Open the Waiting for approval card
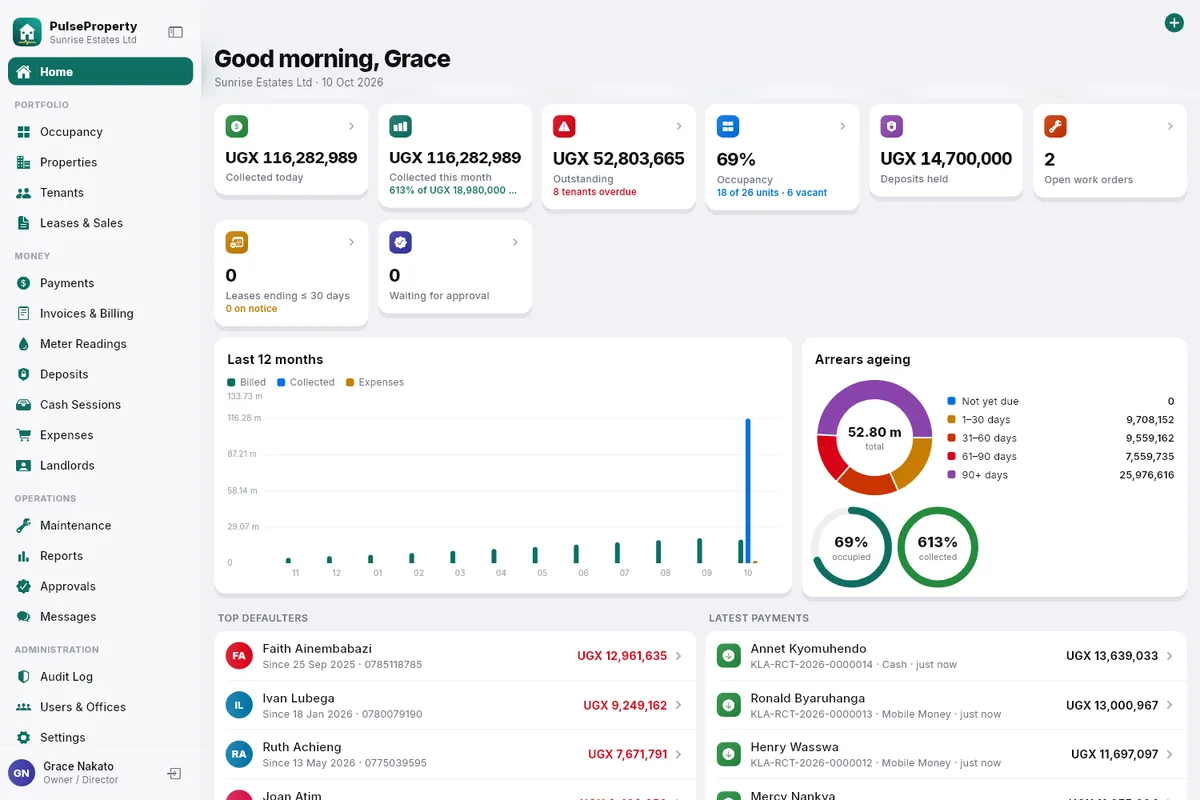The width and height of the screenshot is (1200, 800). pyautogui.click(x=455, y=268)
